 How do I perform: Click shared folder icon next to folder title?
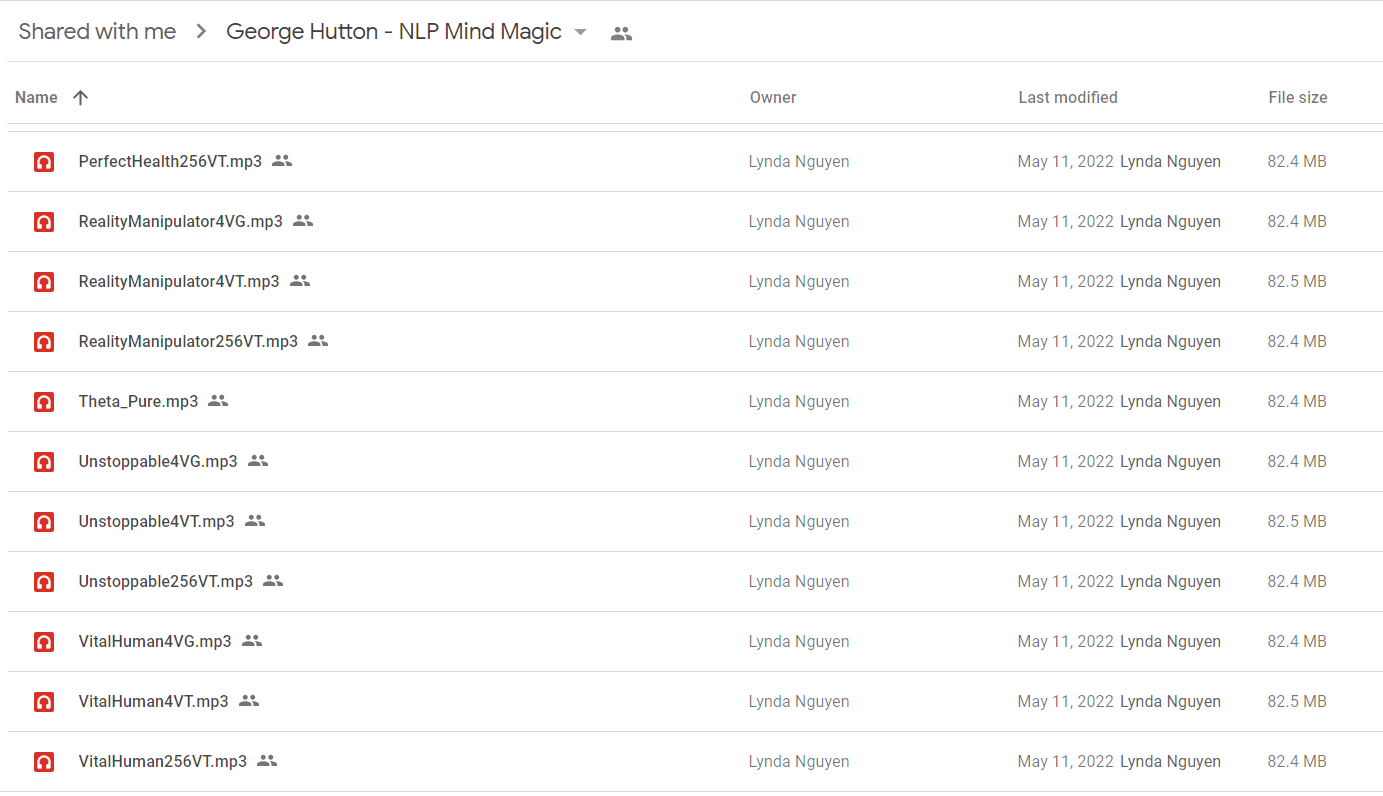(x=621, y=33)
